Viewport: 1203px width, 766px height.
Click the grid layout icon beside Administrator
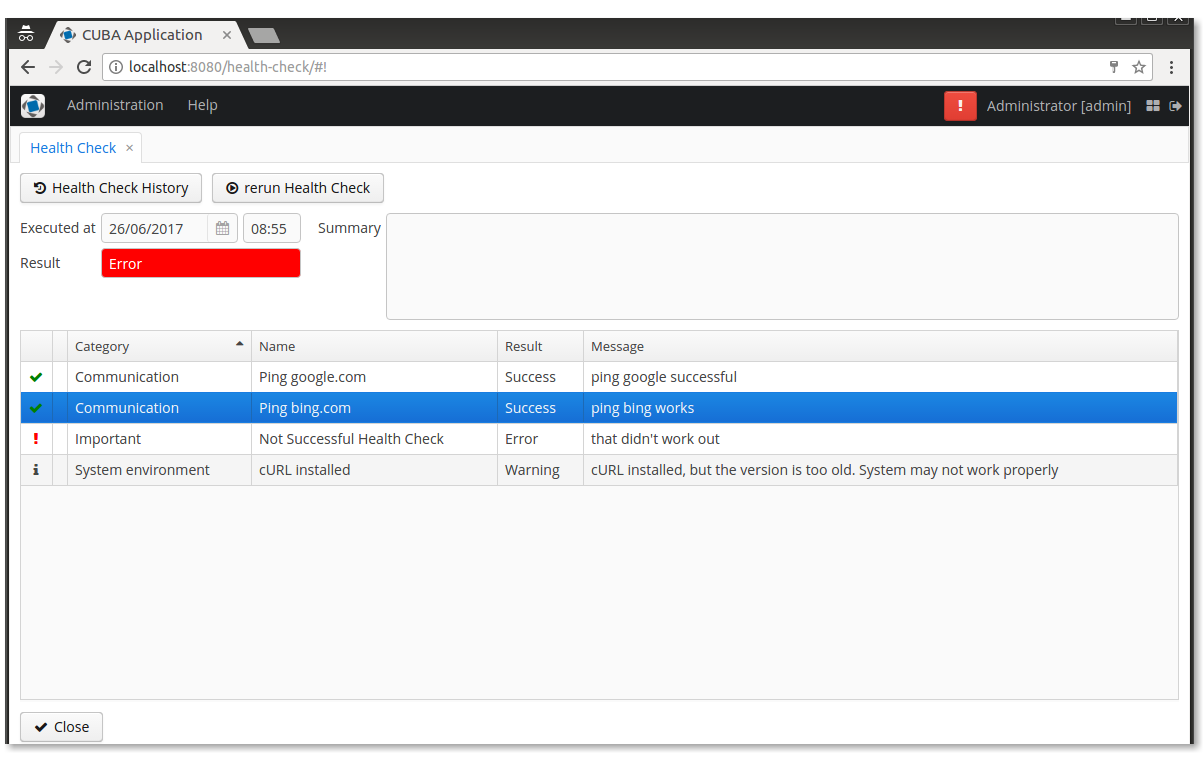1152,106
